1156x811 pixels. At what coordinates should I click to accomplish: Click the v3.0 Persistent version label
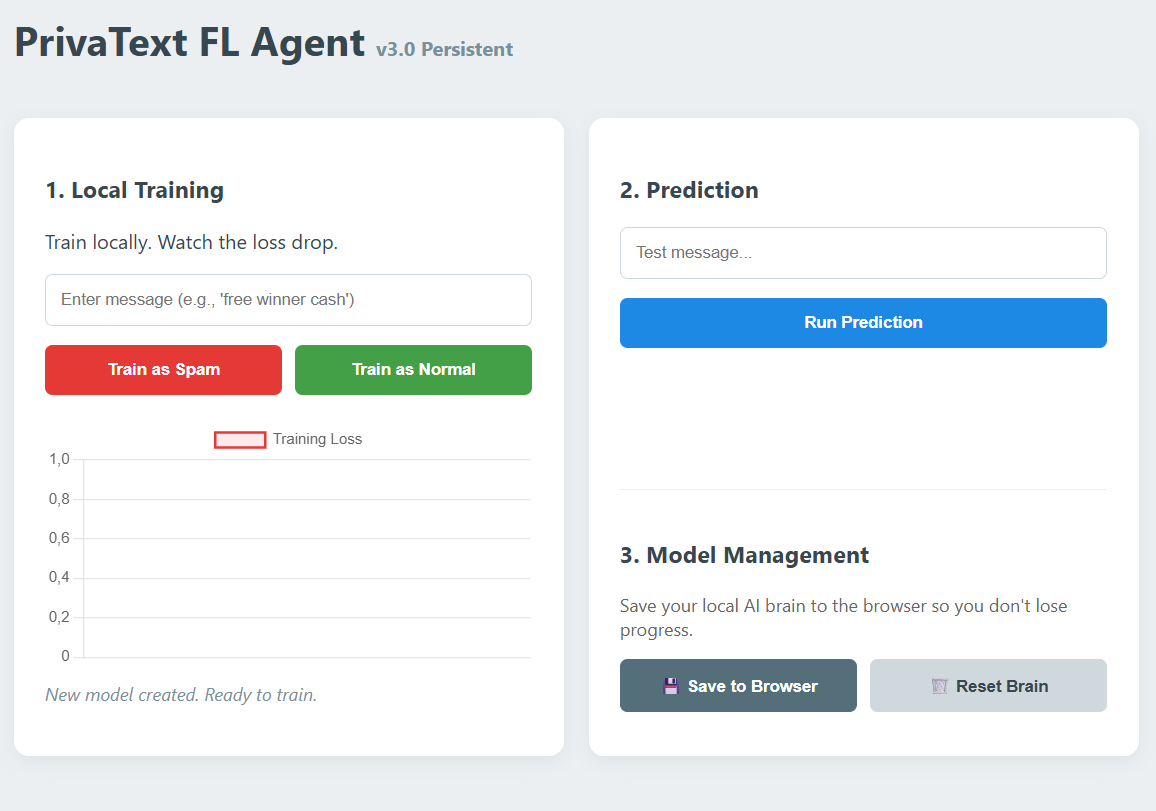445,49
